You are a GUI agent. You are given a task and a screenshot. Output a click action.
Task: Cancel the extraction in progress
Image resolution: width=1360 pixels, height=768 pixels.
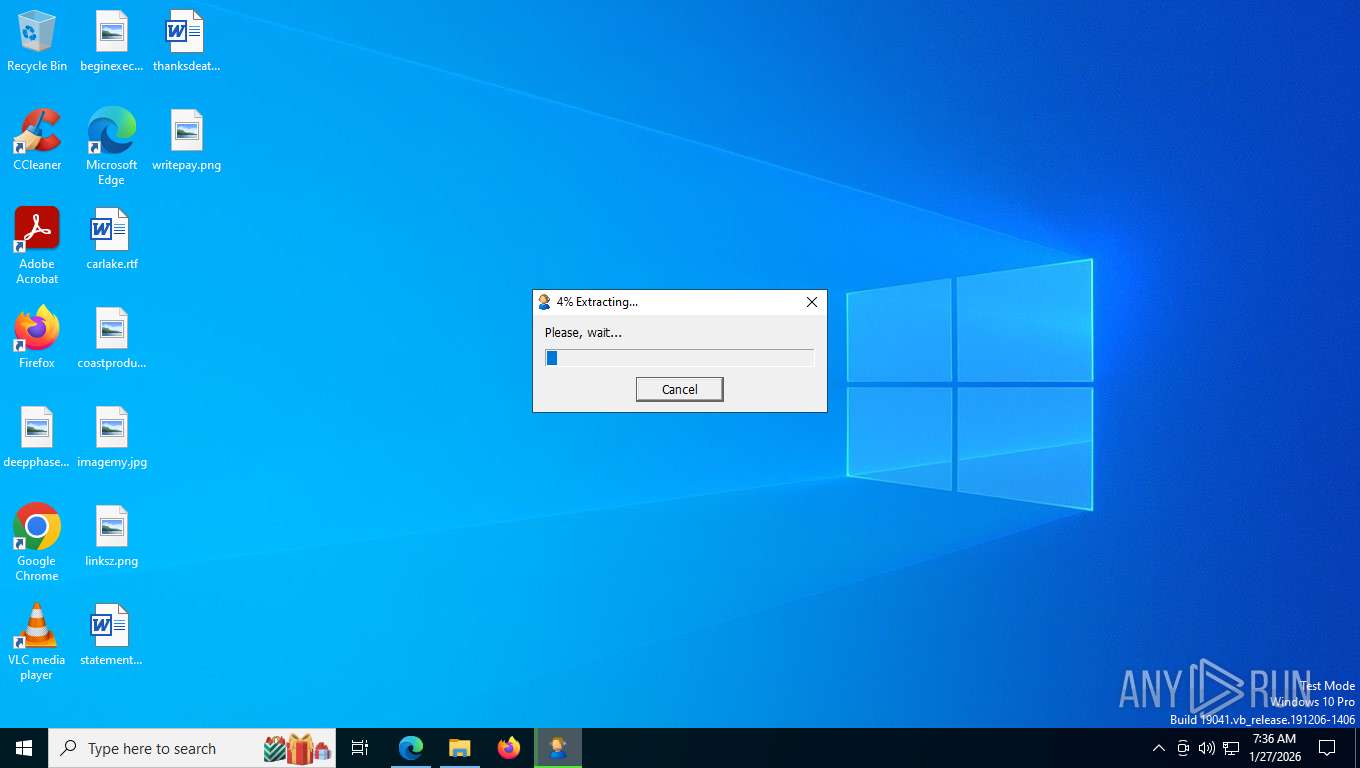tap(679, 389)
